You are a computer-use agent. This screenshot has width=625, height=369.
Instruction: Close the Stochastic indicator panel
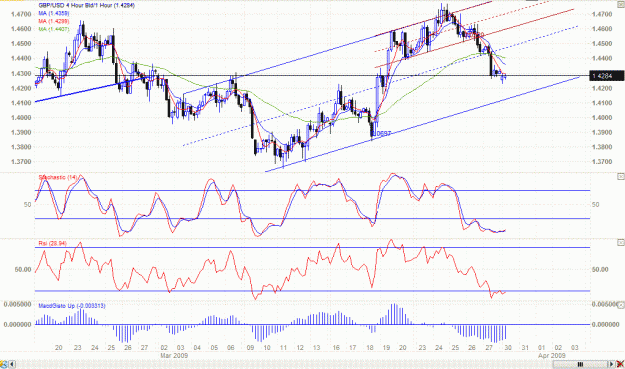click(x=621, y=176)
